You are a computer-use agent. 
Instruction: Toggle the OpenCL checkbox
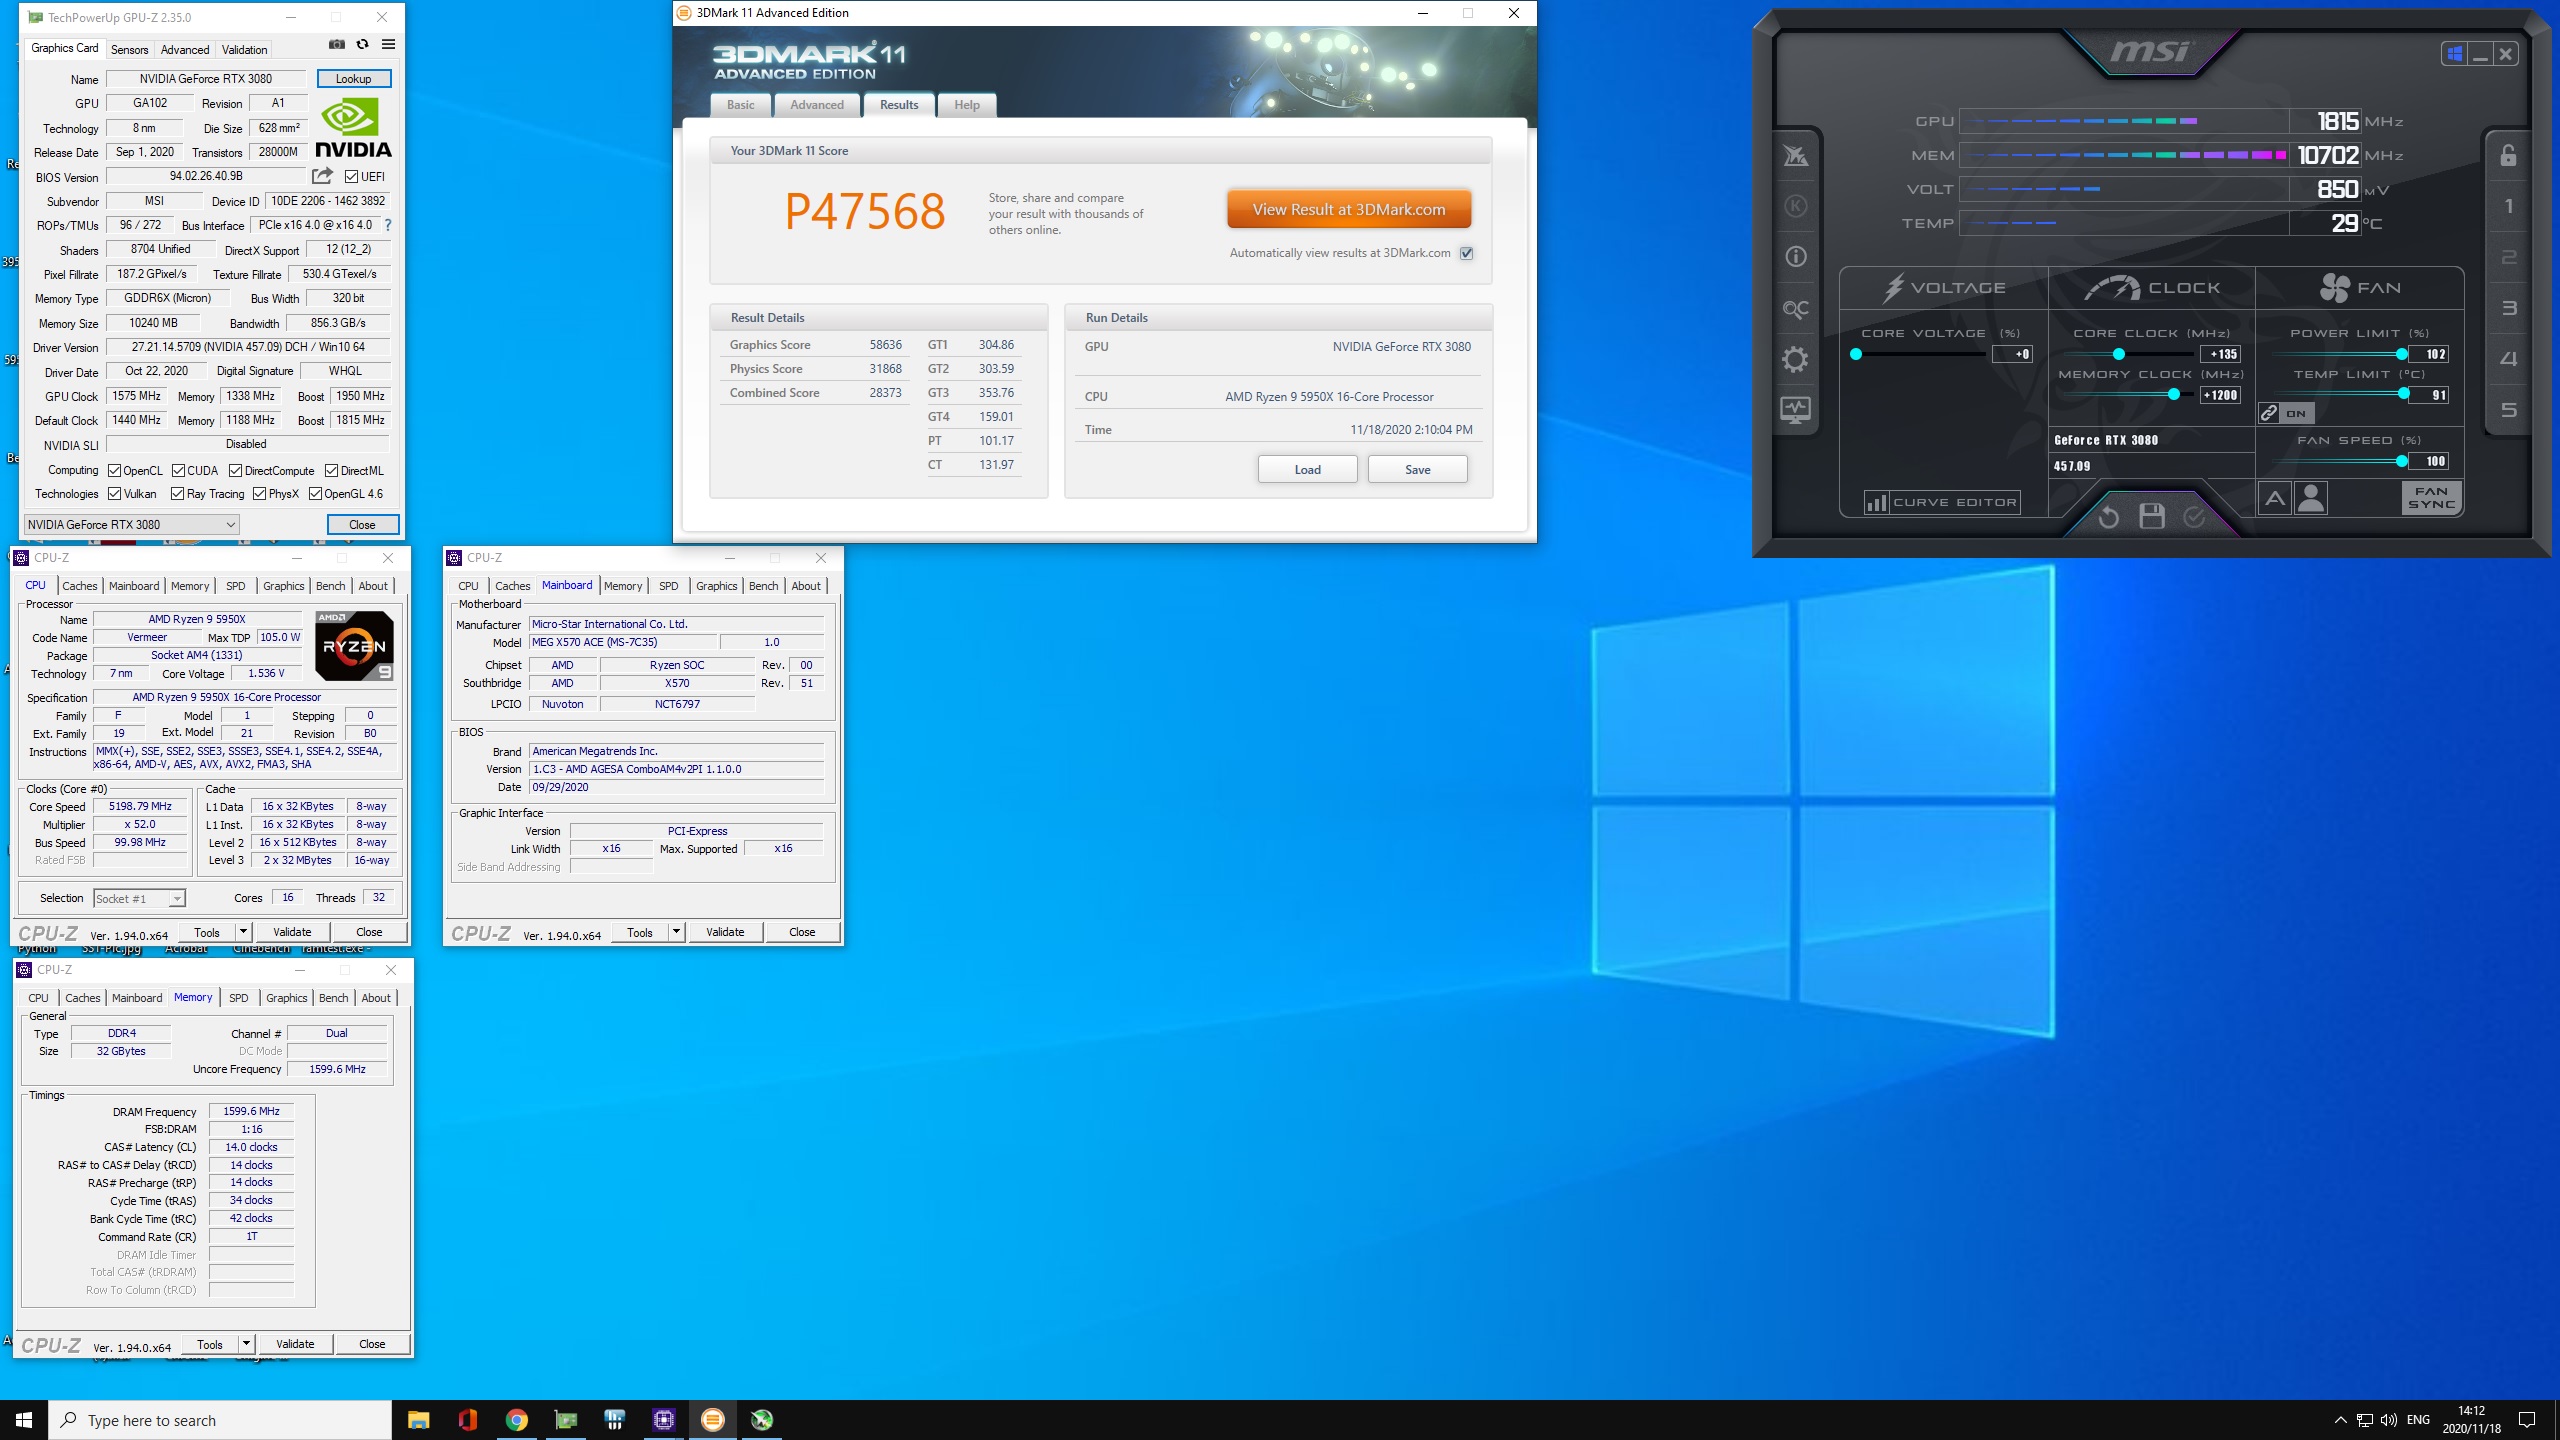point(115,471)
